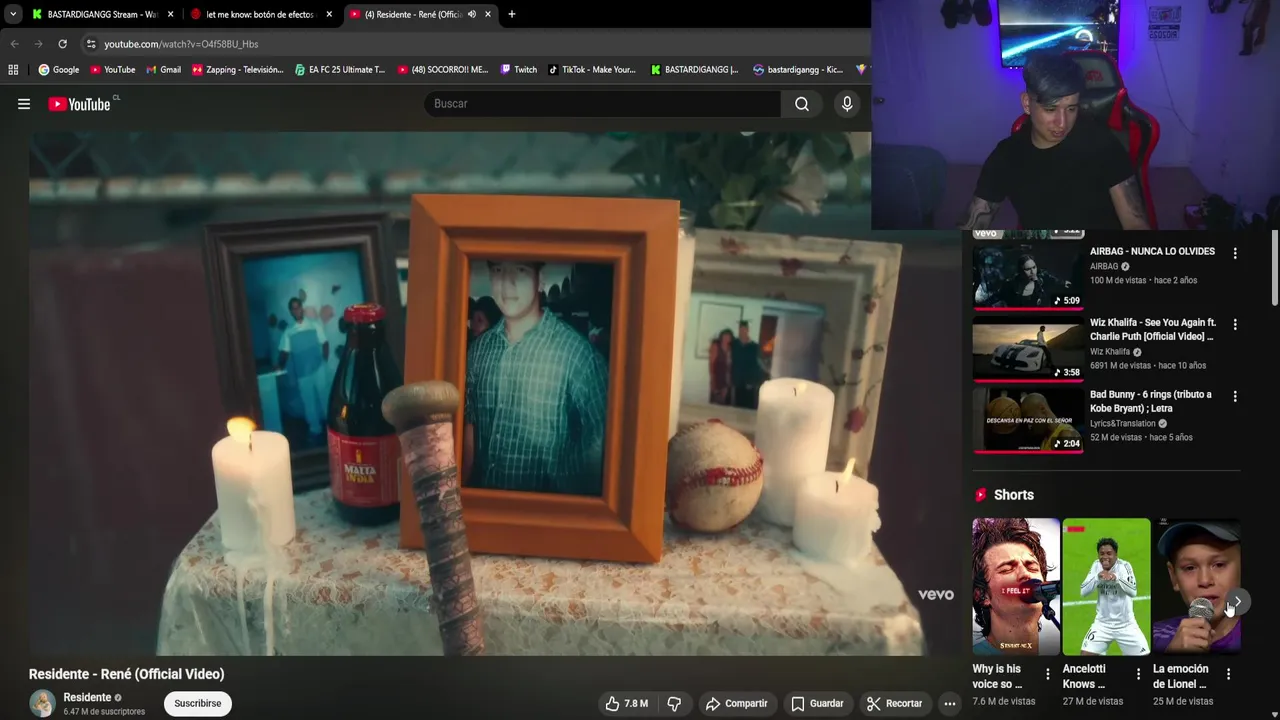Go back in browser history
This screenshot has height=720, width=1280.
[x=14, y=44]
